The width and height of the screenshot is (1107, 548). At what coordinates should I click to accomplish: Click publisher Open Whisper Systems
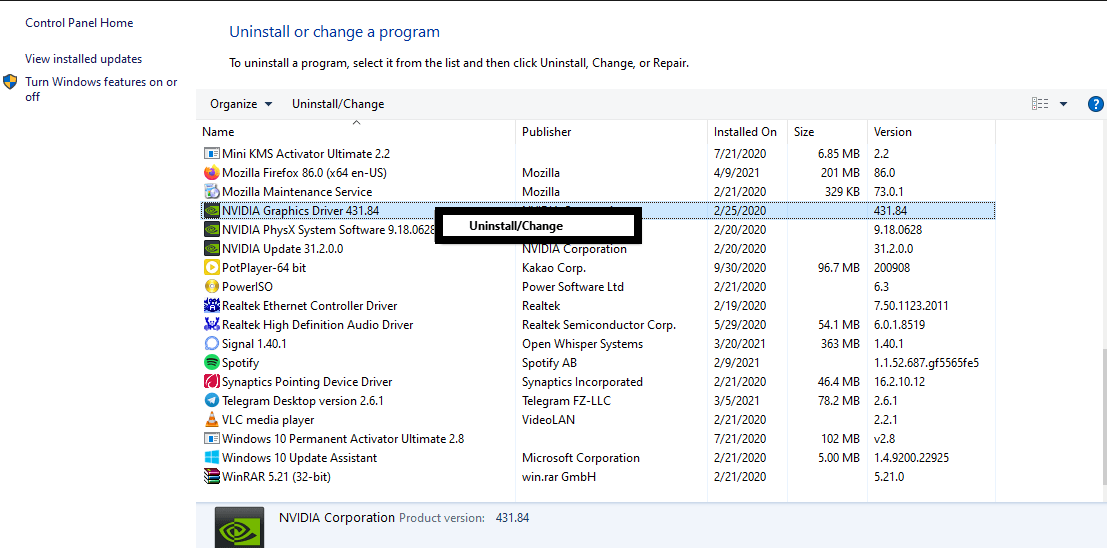point(582,344)
